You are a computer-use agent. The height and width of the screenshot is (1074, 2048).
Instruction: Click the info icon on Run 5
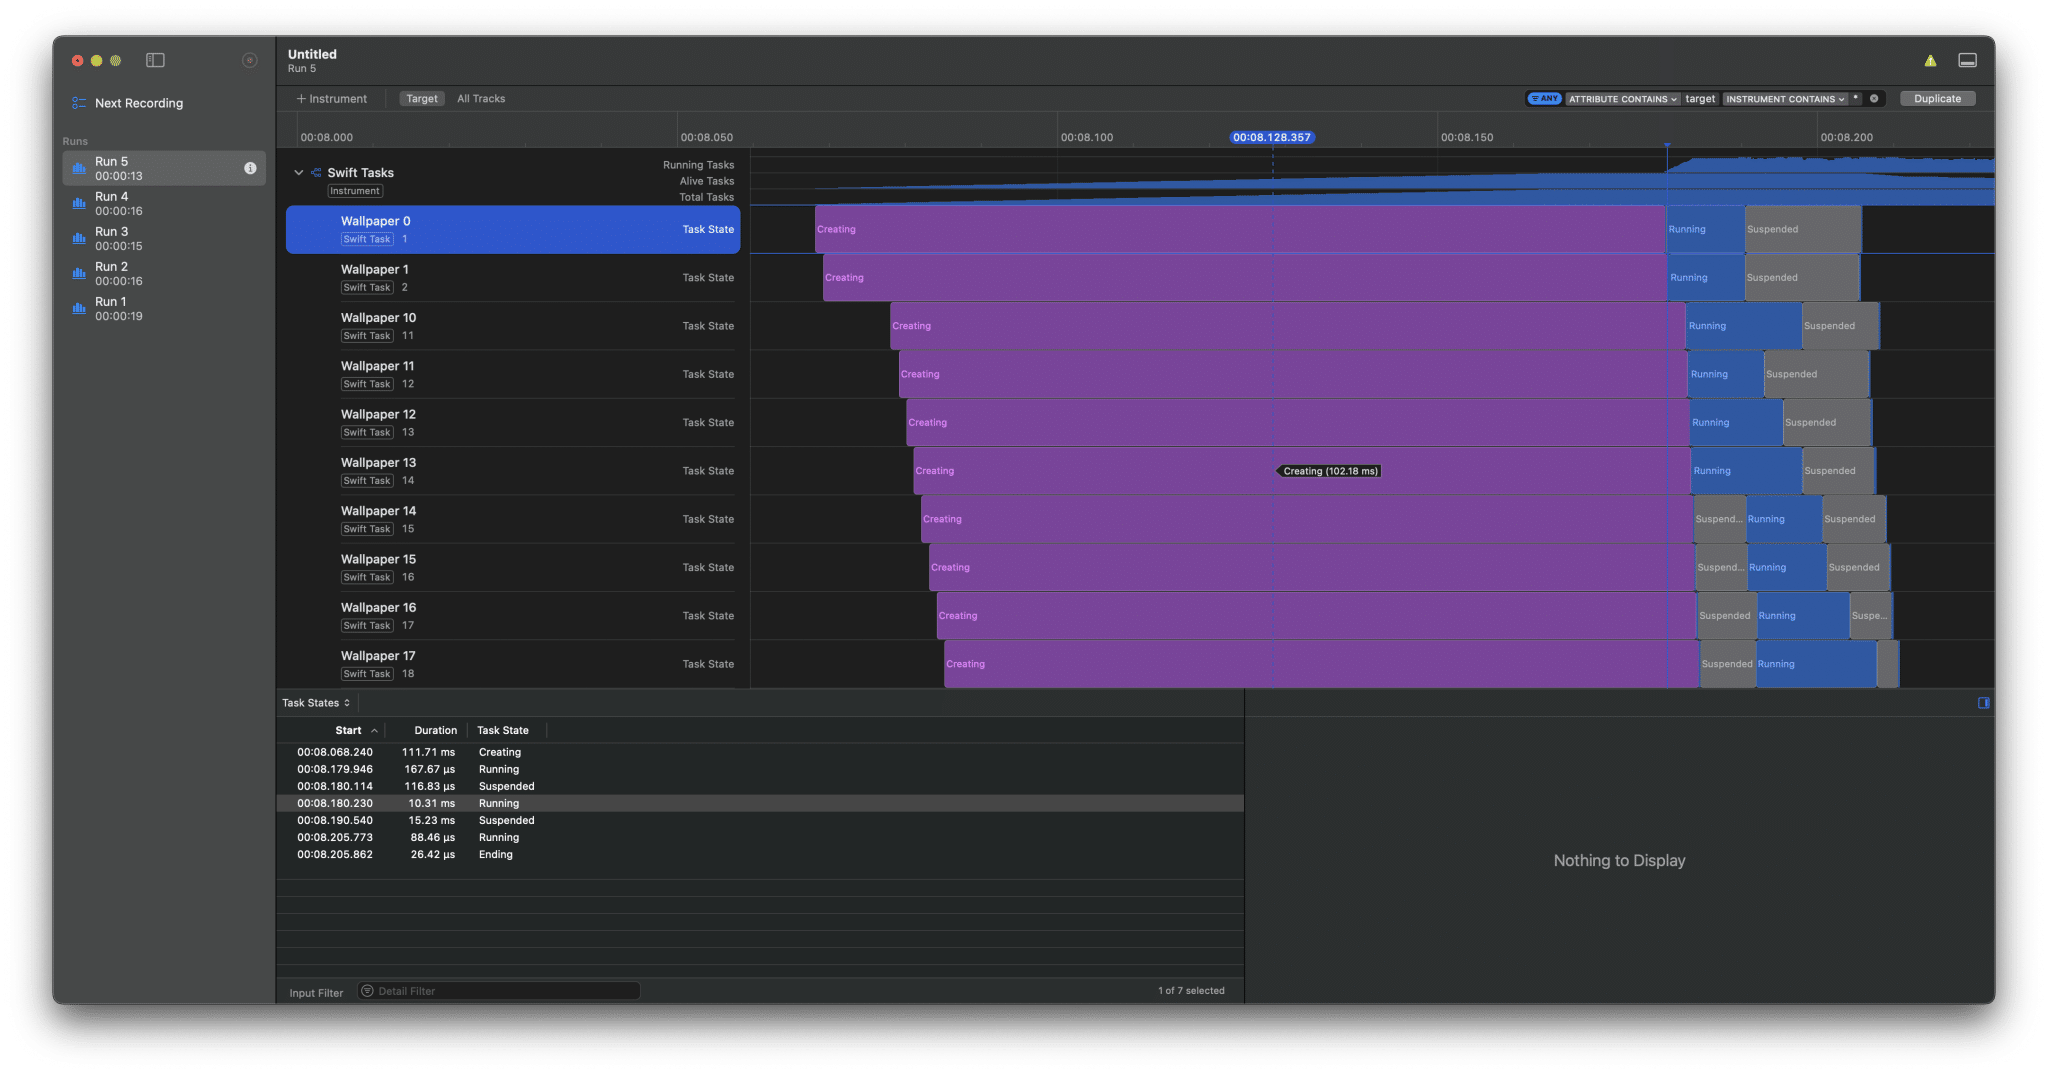[x=250, y=168]
